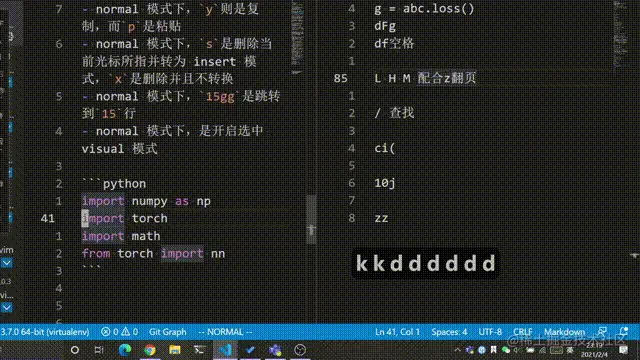Open the blue checkmark To Do app
This screenshot has width=640, height=360.
250,350
